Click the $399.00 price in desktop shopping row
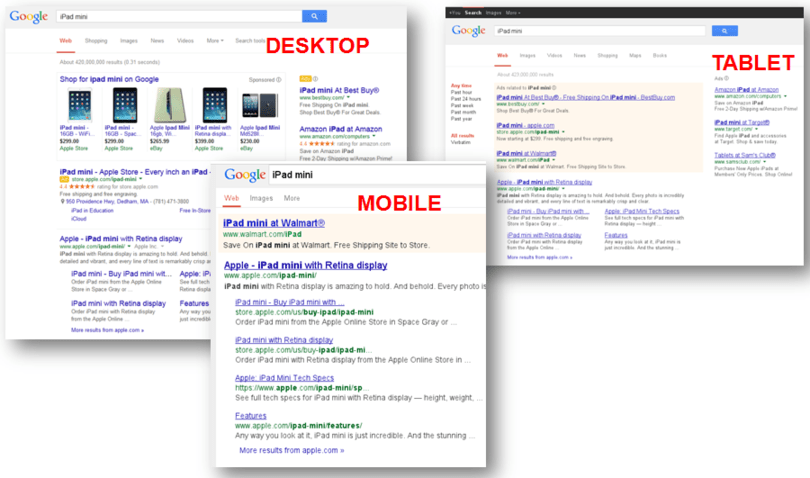 pos(204,141)
